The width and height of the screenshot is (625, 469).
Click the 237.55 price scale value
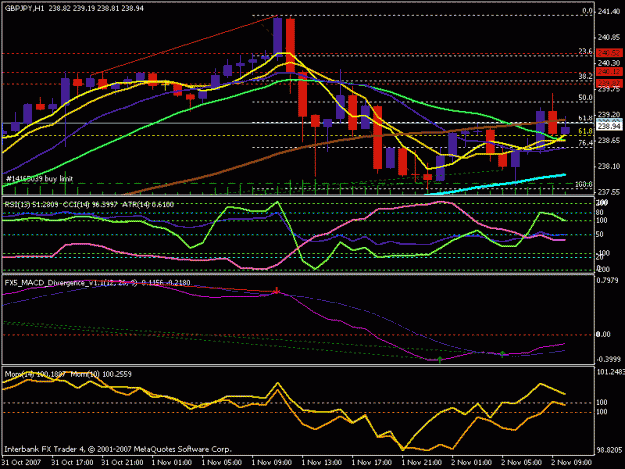pyautogui.click(x=608, y=192)
